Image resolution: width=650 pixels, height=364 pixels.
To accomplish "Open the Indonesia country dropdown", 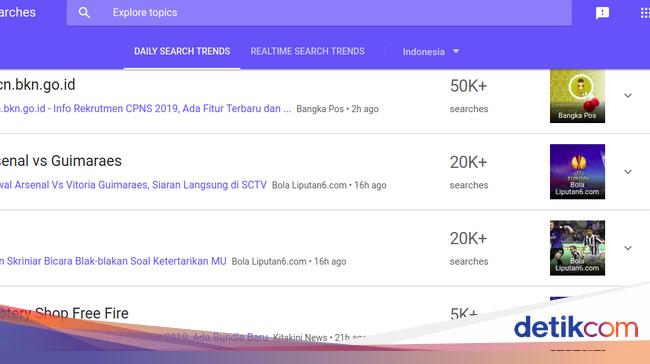I will click(431, 52).
